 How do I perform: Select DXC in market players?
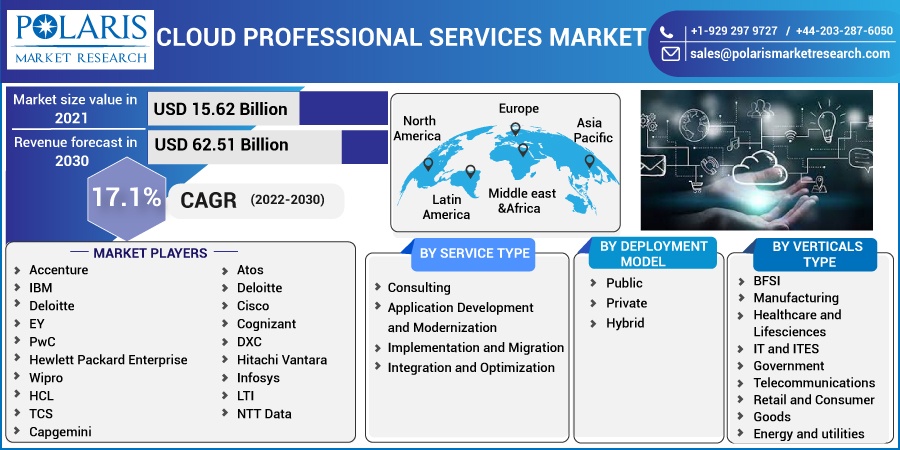click(249, 342)
